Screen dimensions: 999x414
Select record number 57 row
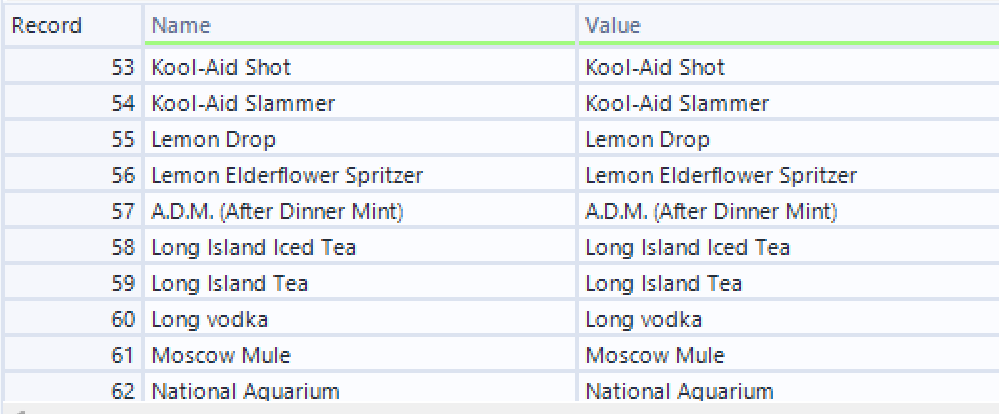(123, 212)
